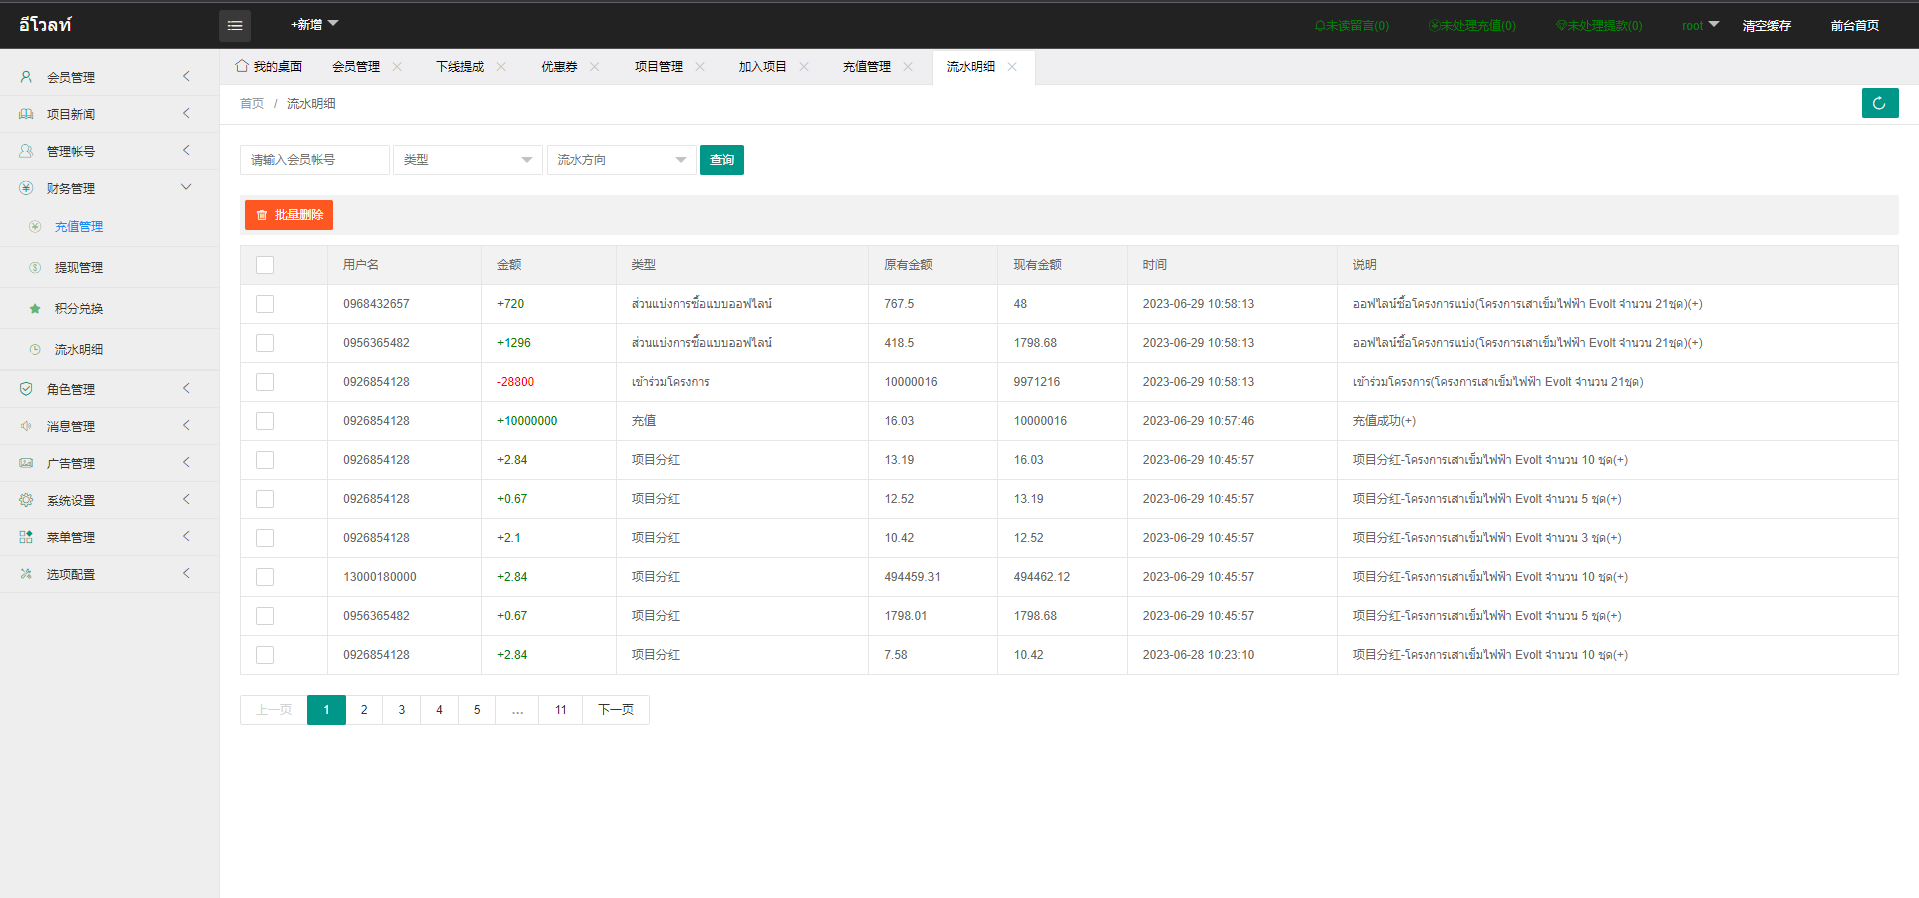This screenshot has height=898, width=1919.
Task: Switch to the 项目管理 tab
Action: point(658,67)
